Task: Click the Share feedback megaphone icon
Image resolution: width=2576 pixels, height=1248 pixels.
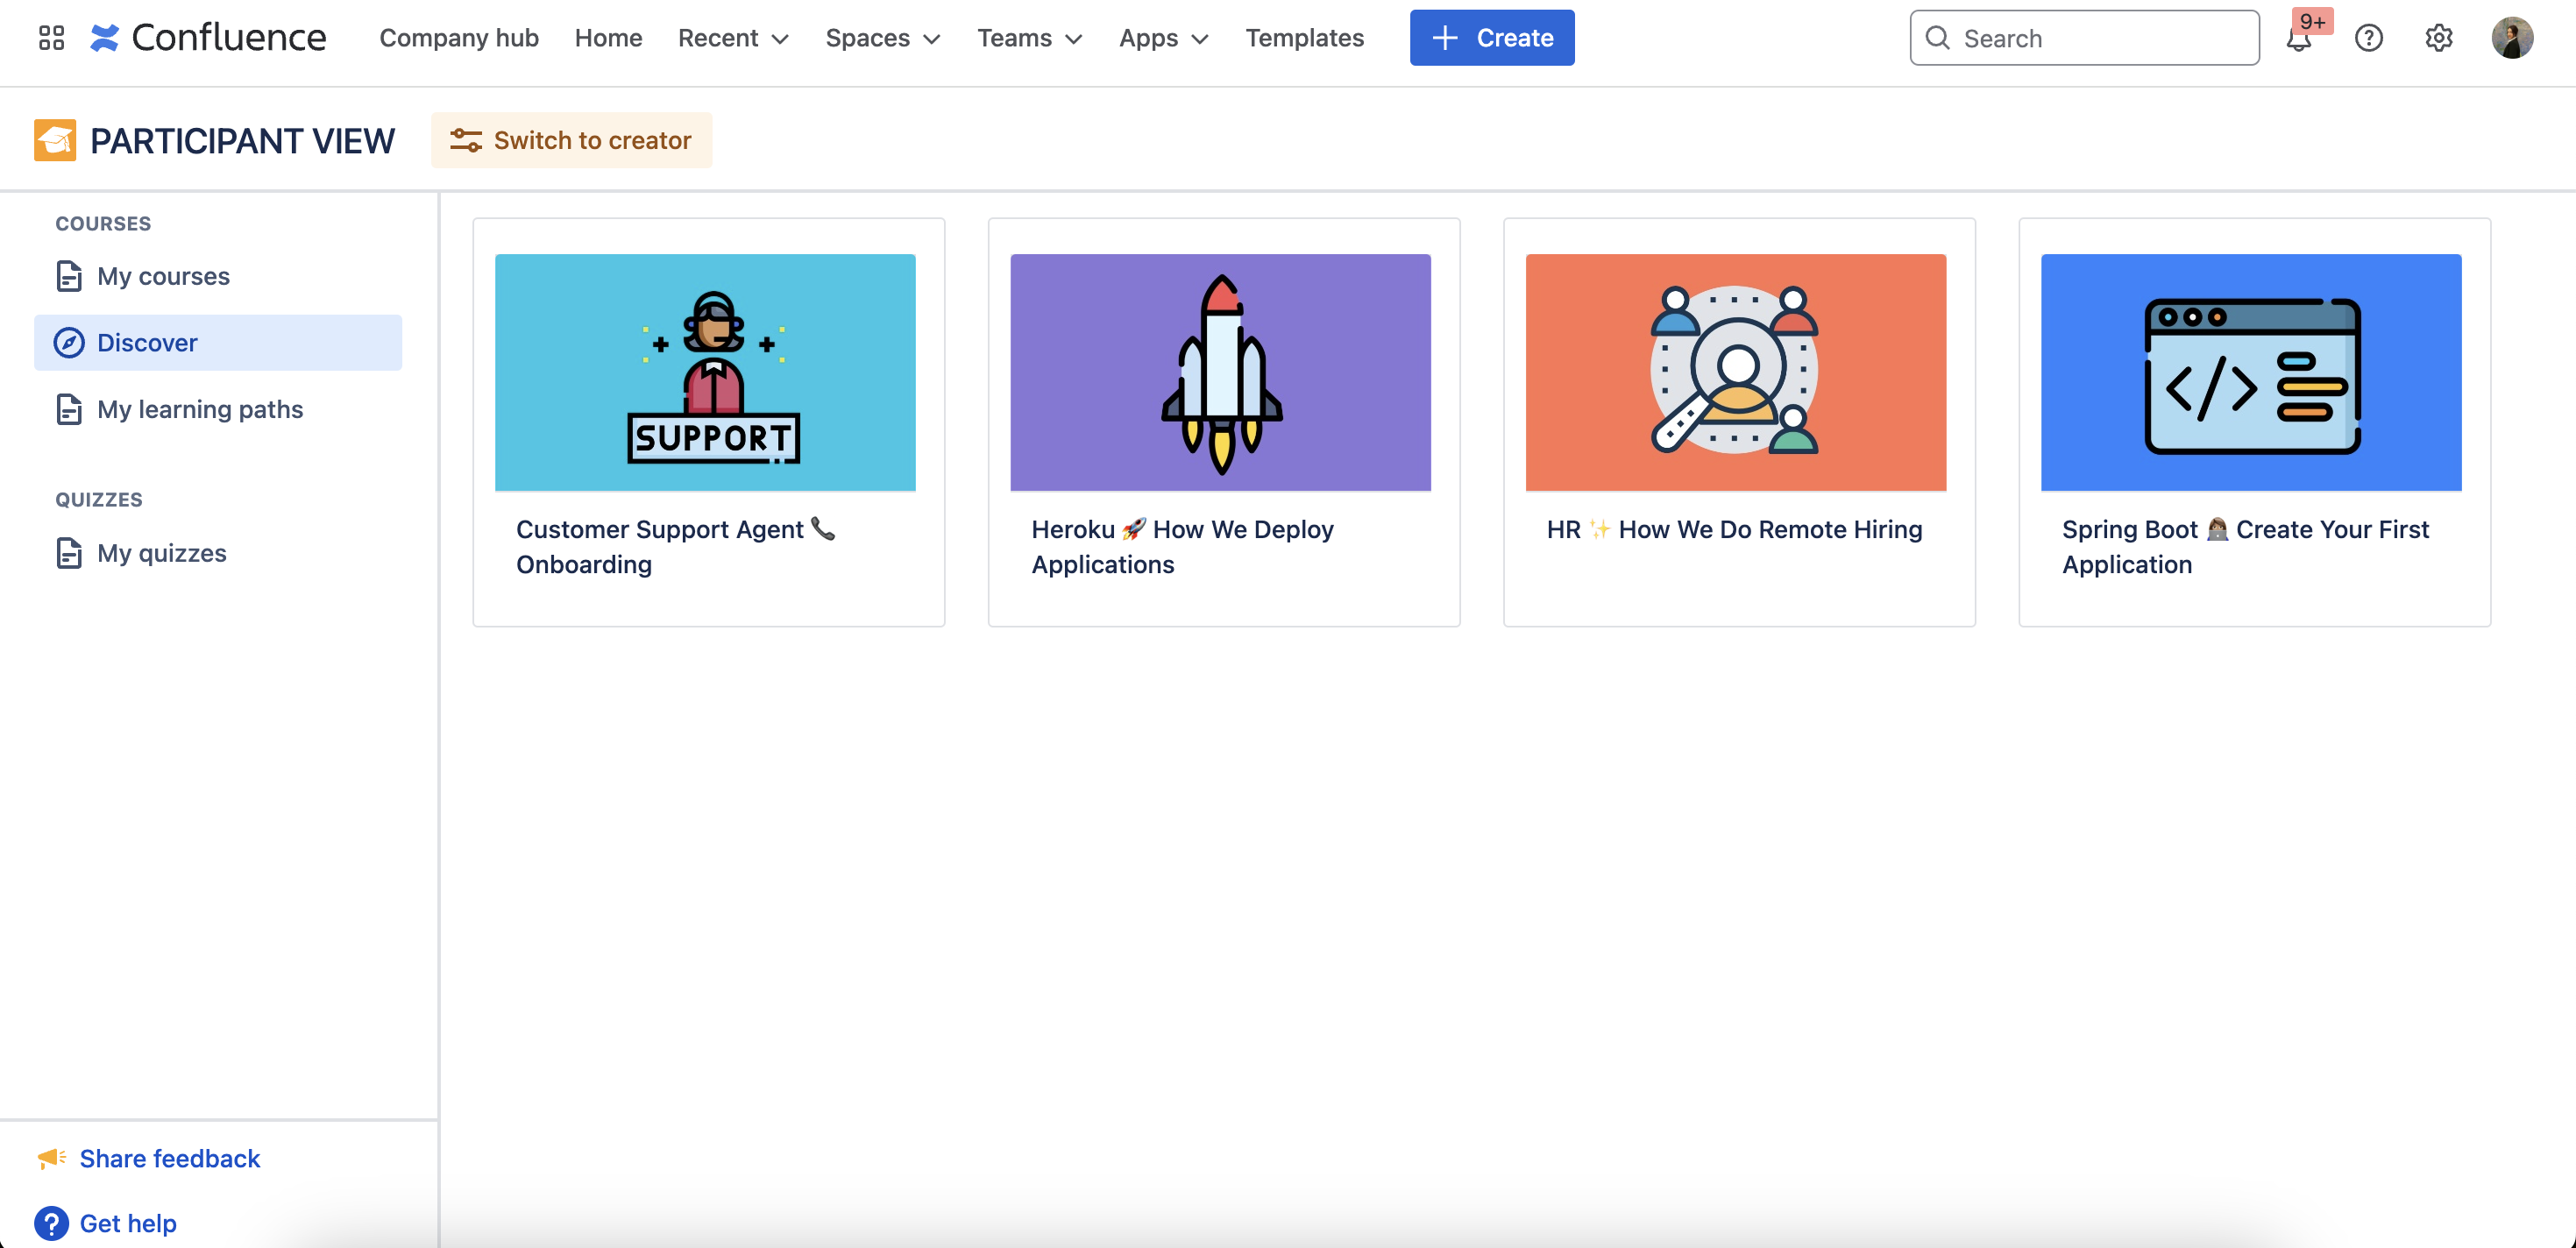Action: 51,1158
